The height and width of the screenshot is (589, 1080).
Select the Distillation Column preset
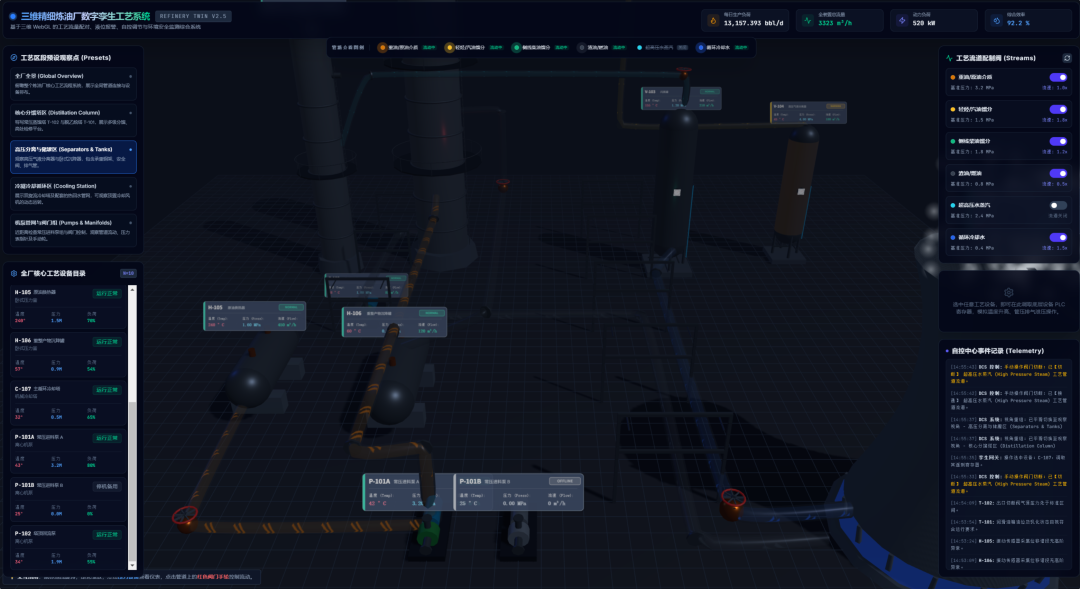point(73,120)
